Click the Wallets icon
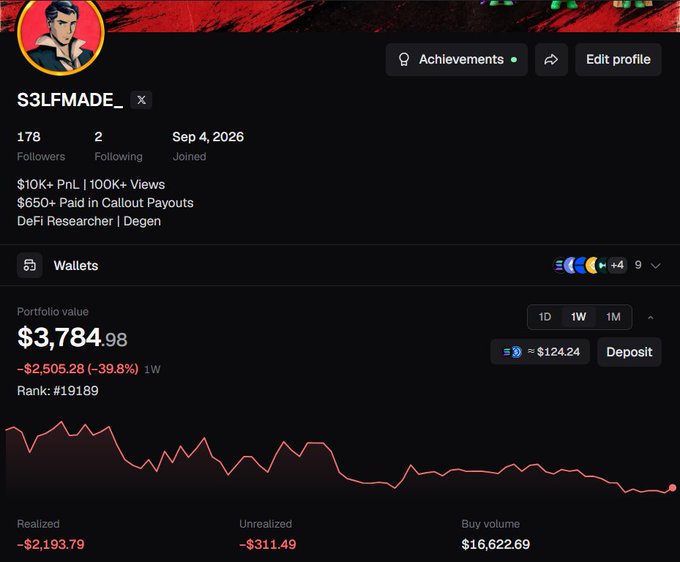 point(29,265)
